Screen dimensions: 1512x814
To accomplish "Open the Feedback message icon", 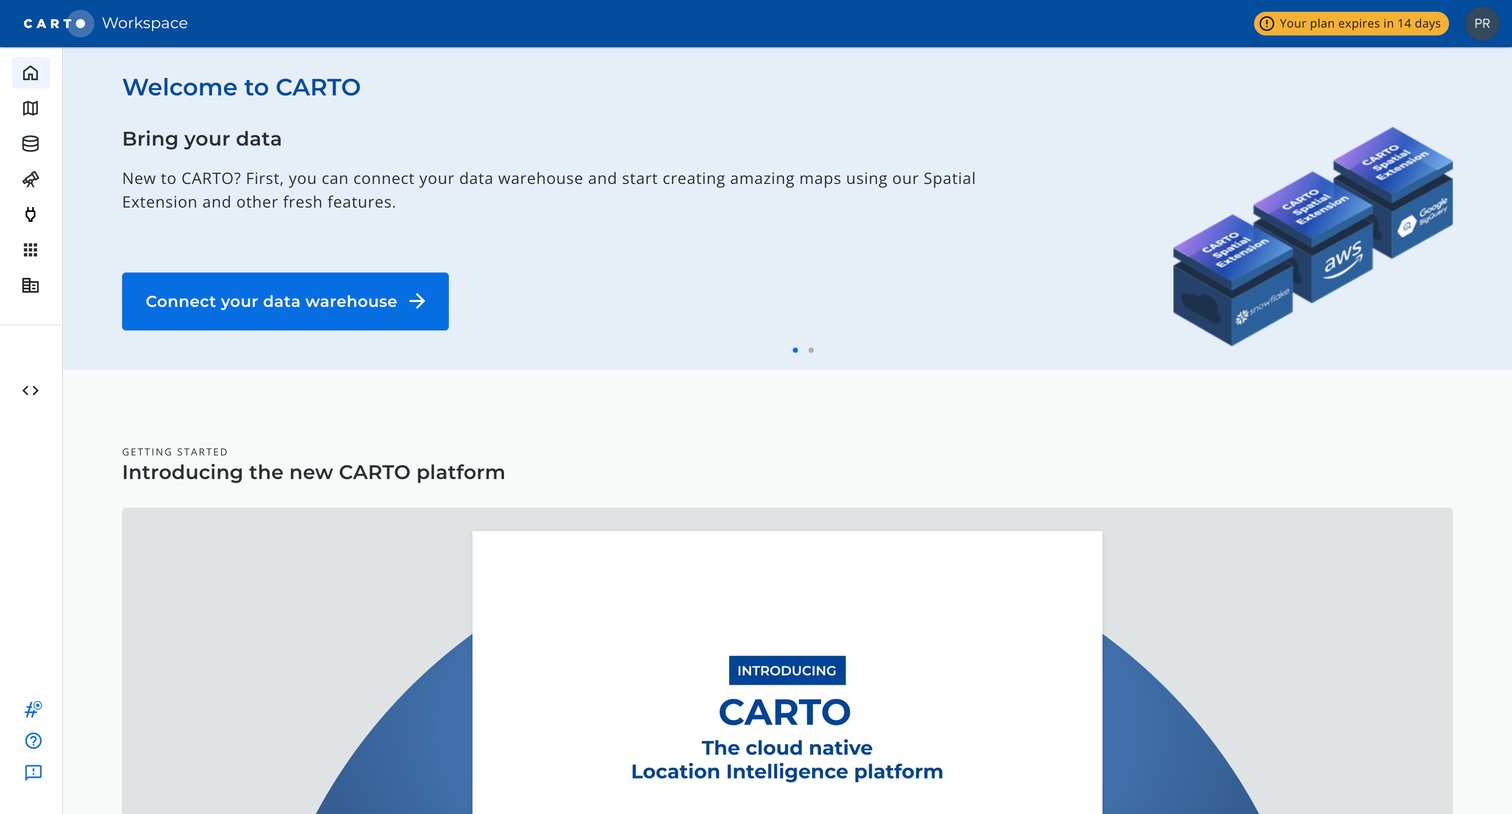I will click(33, 773).
